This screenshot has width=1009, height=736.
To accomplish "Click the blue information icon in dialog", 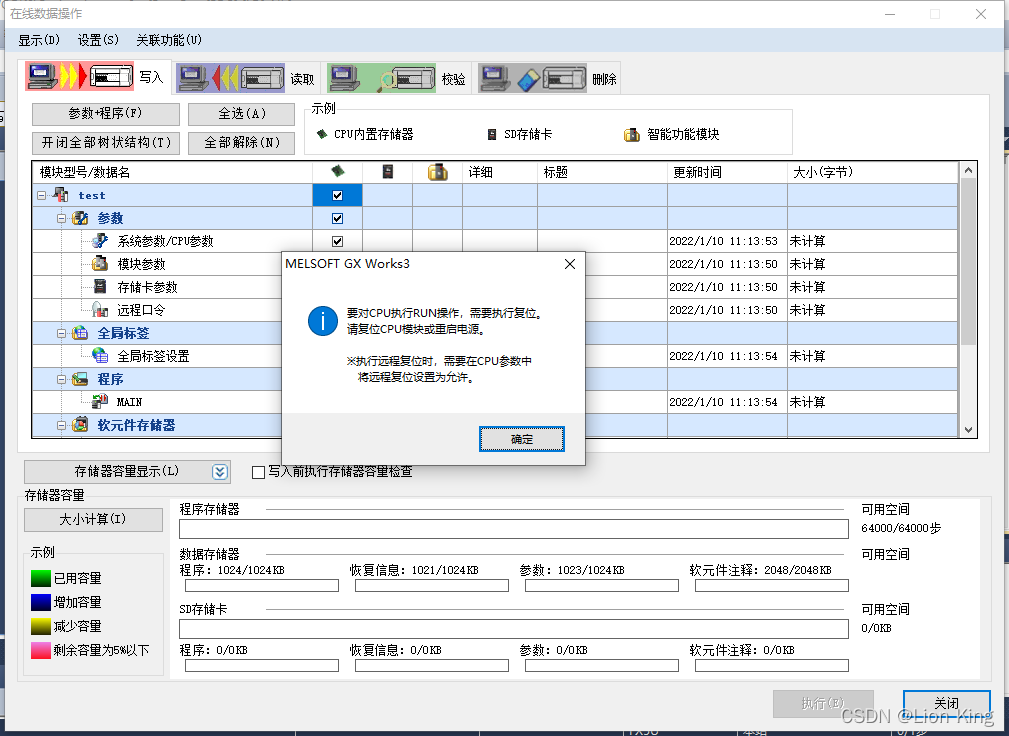I will (322, 321).
